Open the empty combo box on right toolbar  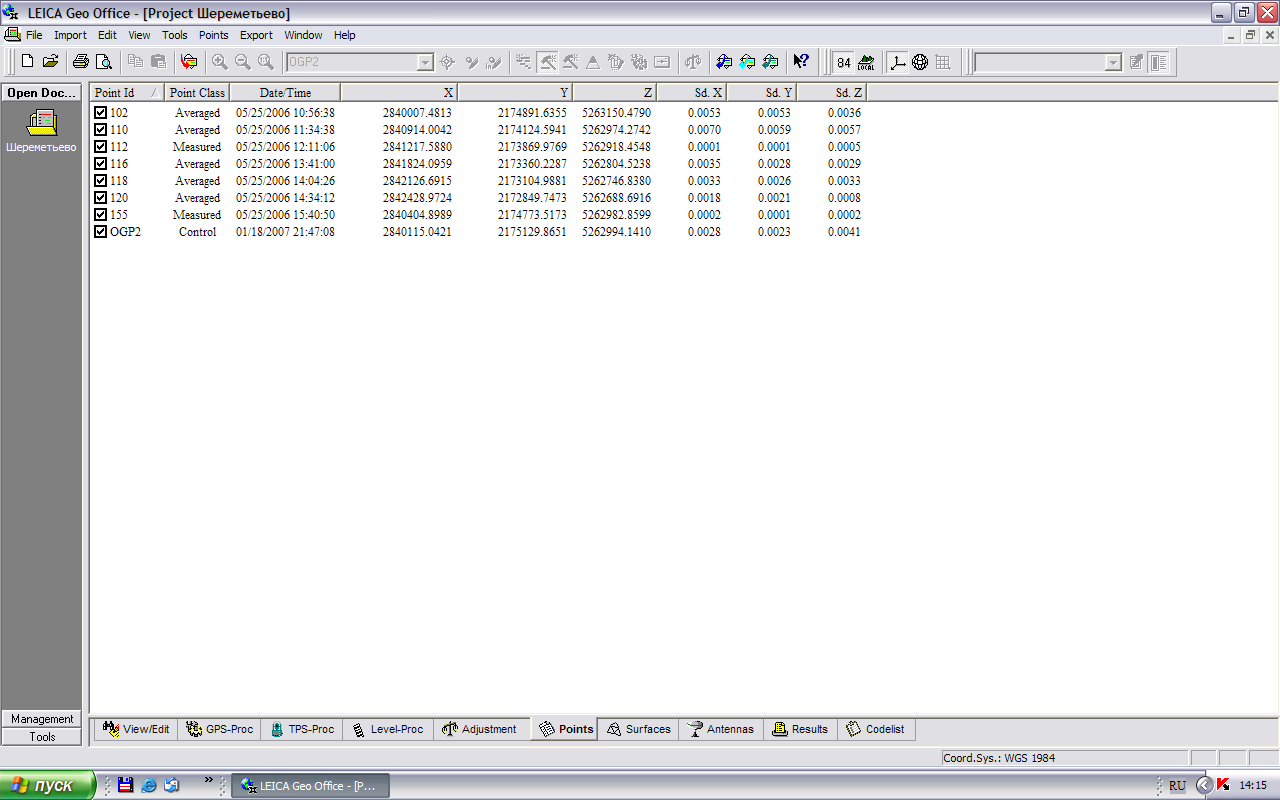[1113, 62]
